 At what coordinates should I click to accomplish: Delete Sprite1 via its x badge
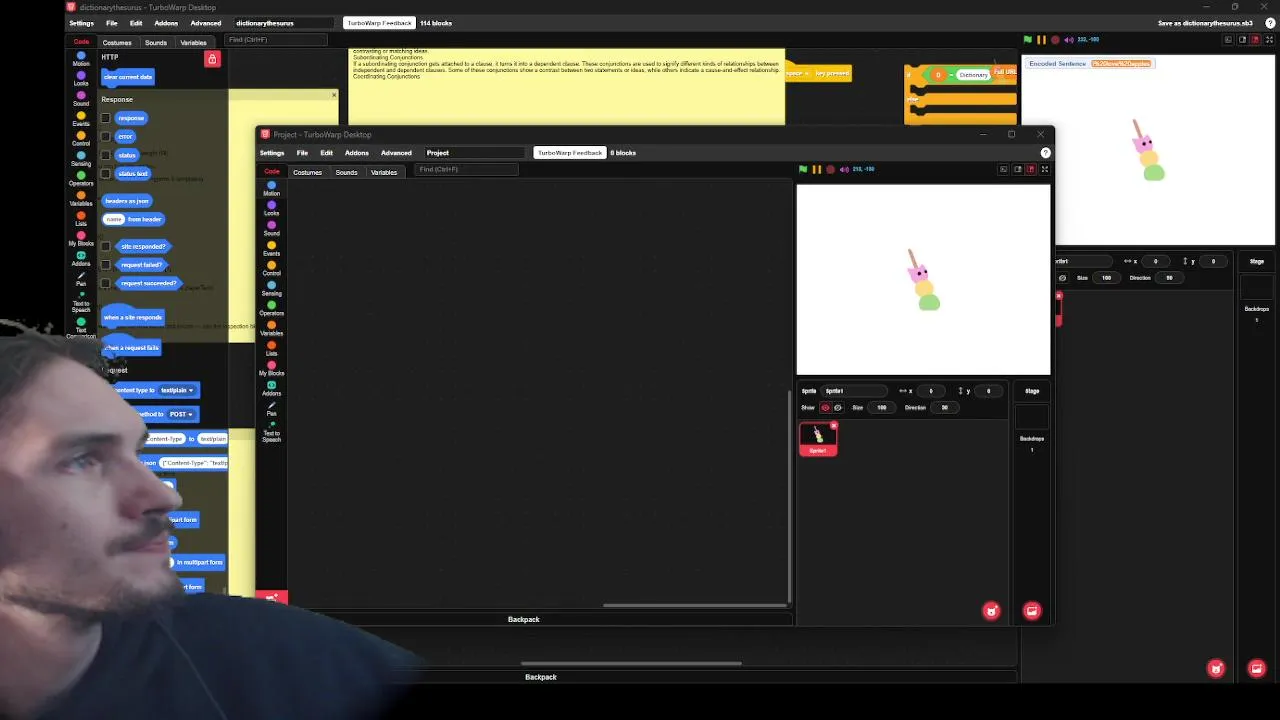click(834, 426)
